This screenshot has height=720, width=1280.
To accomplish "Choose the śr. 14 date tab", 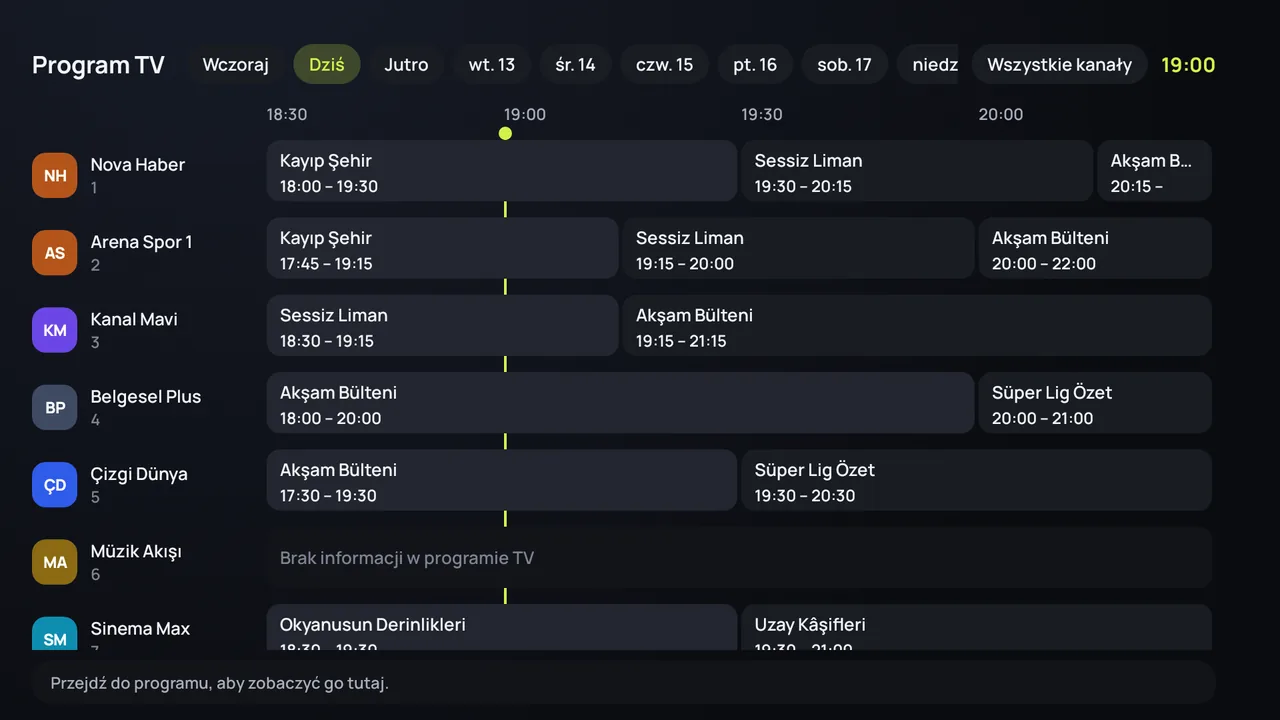I will pos(575,65).
